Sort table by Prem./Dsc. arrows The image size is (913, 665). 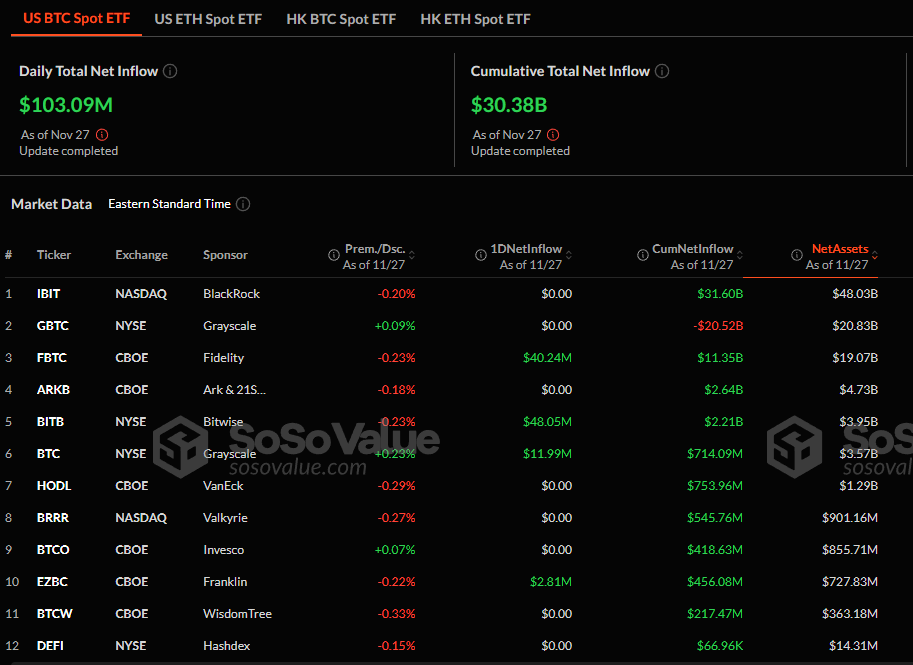[412, 255]
